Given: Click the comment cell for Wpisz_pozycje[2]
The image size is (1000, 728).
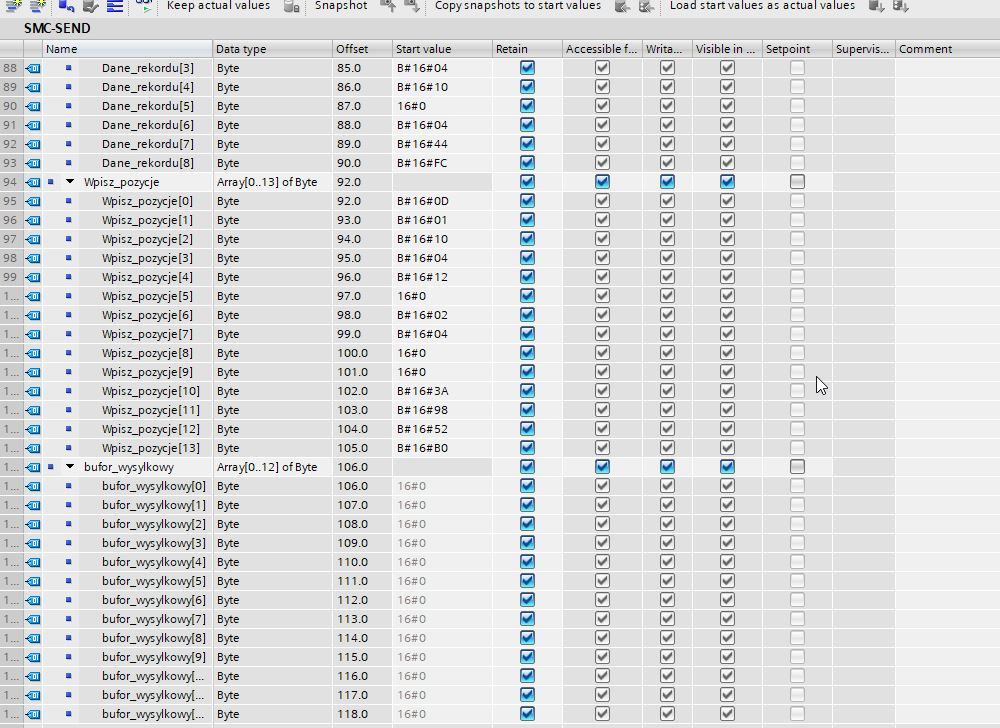Looking at the screenshot, I should (x=947, y=239).
